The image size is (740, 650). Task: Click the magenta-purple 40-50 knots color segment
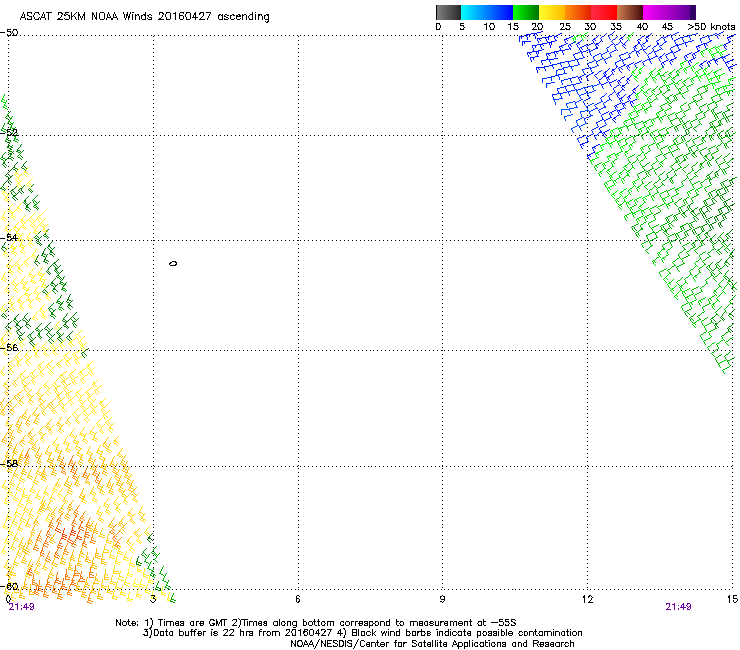point(669,12)
